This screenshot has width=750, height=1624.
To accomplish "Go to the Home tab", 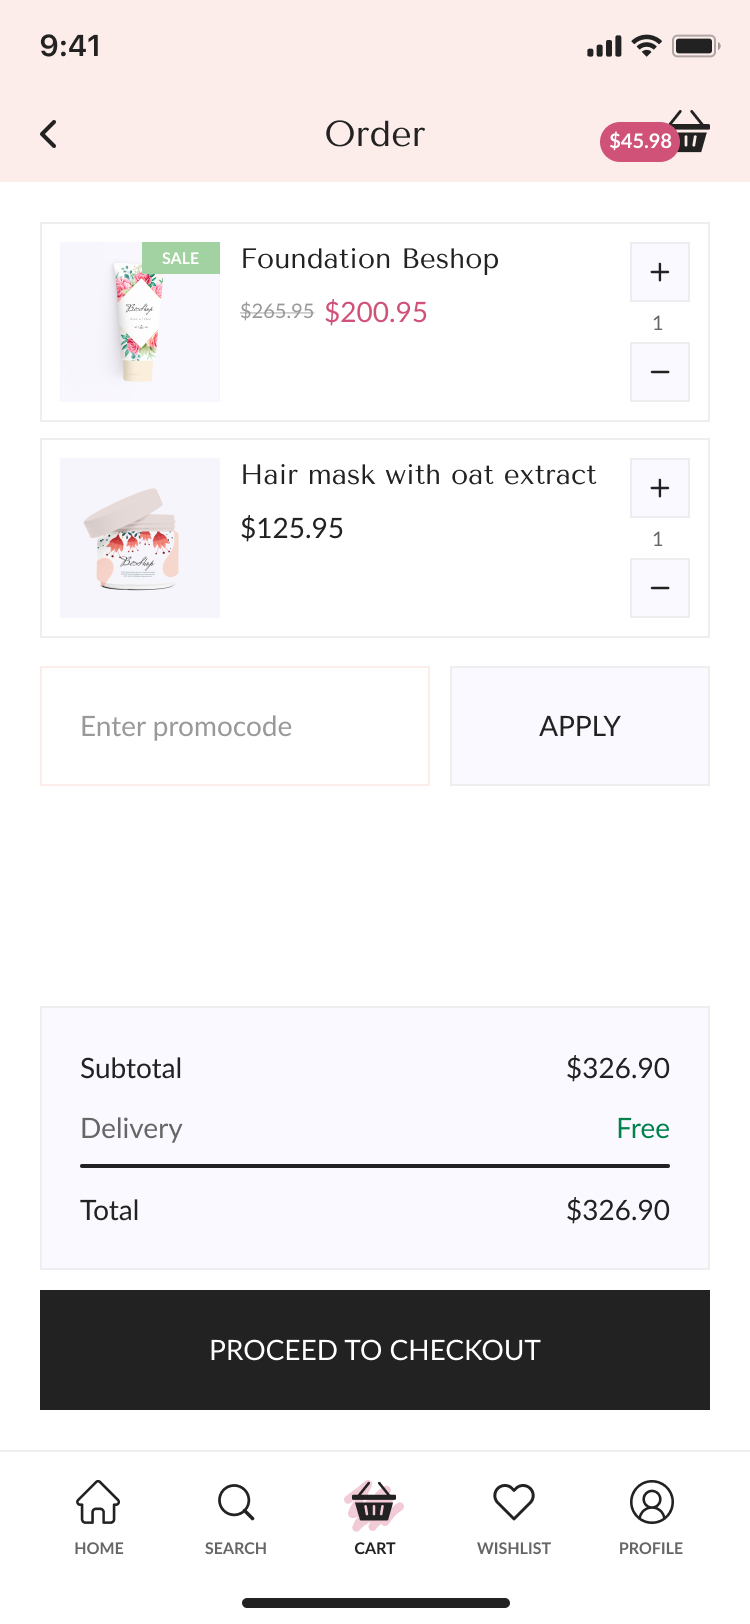I will pos(99,1517).
